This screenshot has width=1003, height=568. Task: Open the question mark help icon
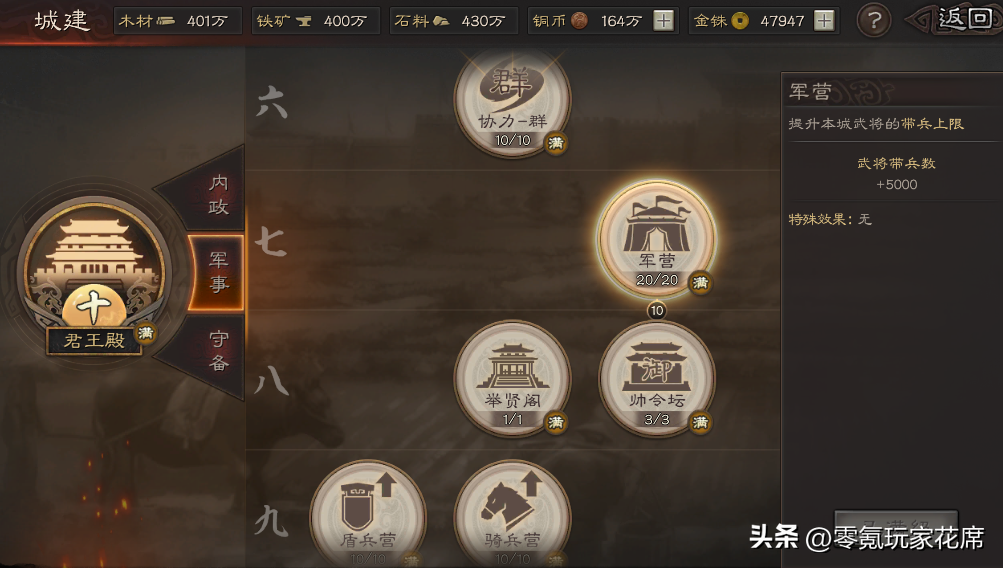pos(873,20)
